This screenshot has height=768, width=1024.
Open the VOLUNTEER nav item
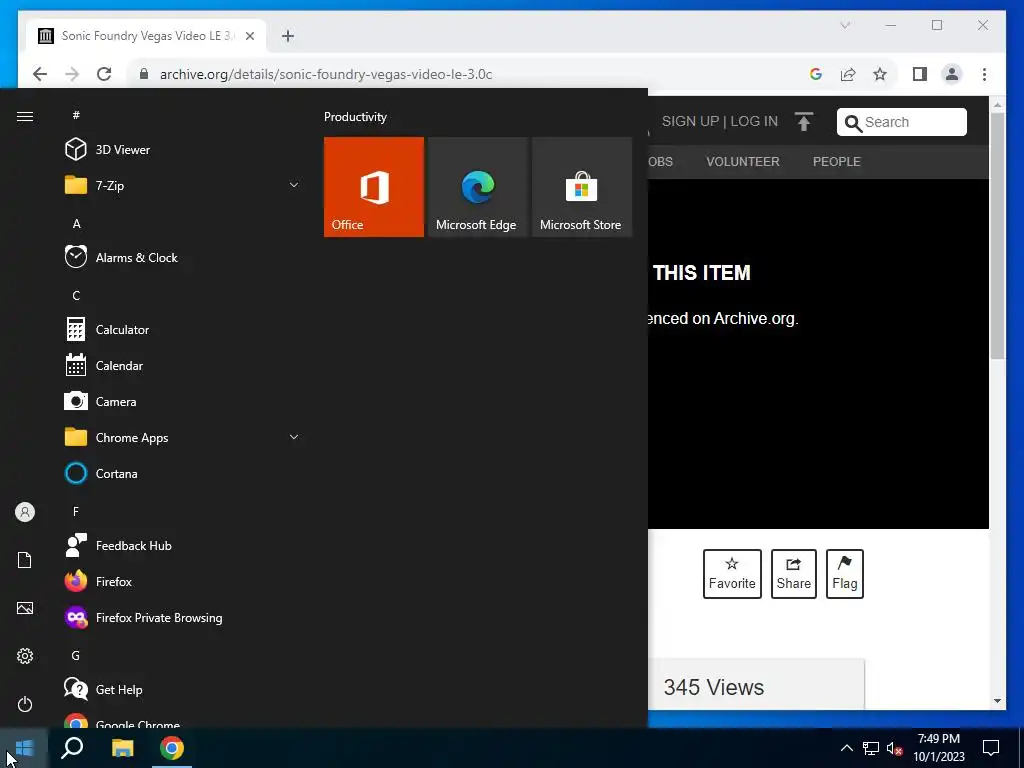(x=743, y=161)
